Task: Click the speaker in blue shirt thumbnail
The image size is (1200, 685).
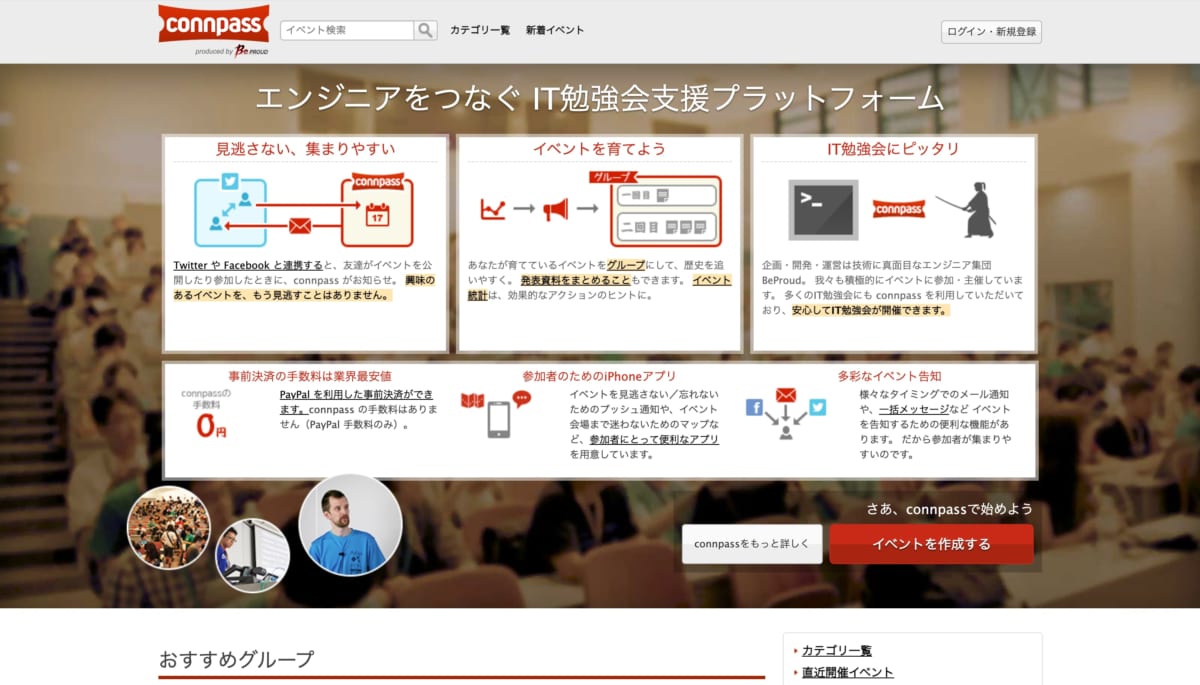Action: pyautogui.click(x=350, y=526)
